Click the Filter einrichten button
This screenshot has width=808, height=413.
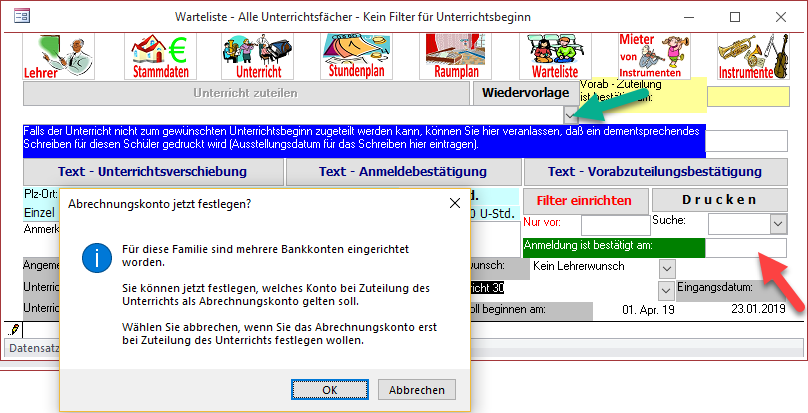585,199
